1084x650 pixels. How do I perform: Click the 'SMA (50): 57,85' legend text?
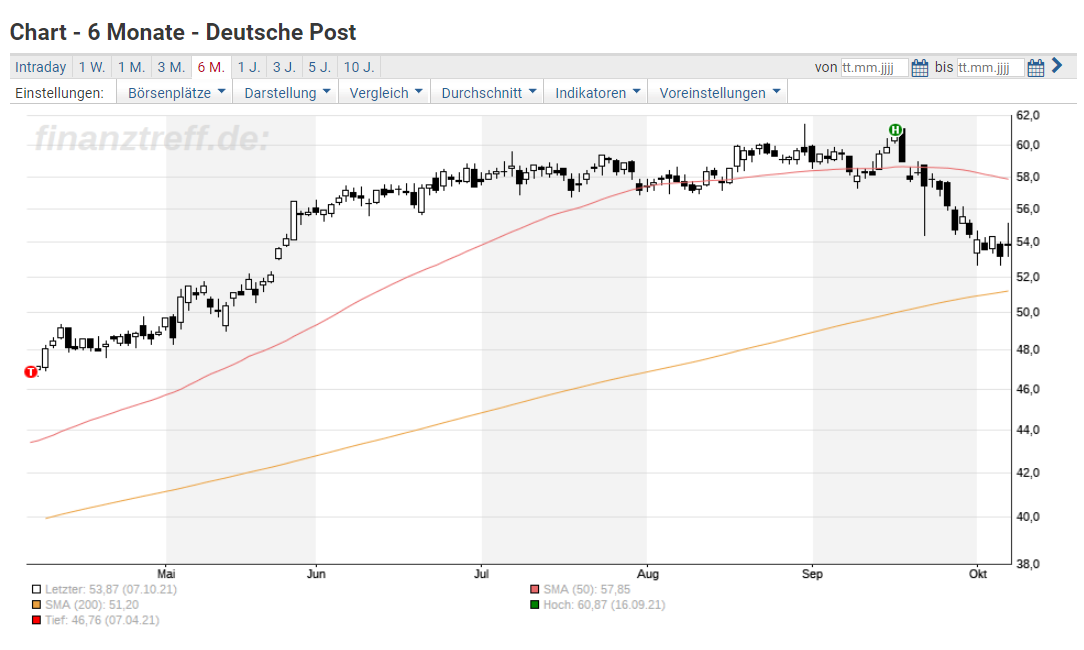tap(587, 590)
